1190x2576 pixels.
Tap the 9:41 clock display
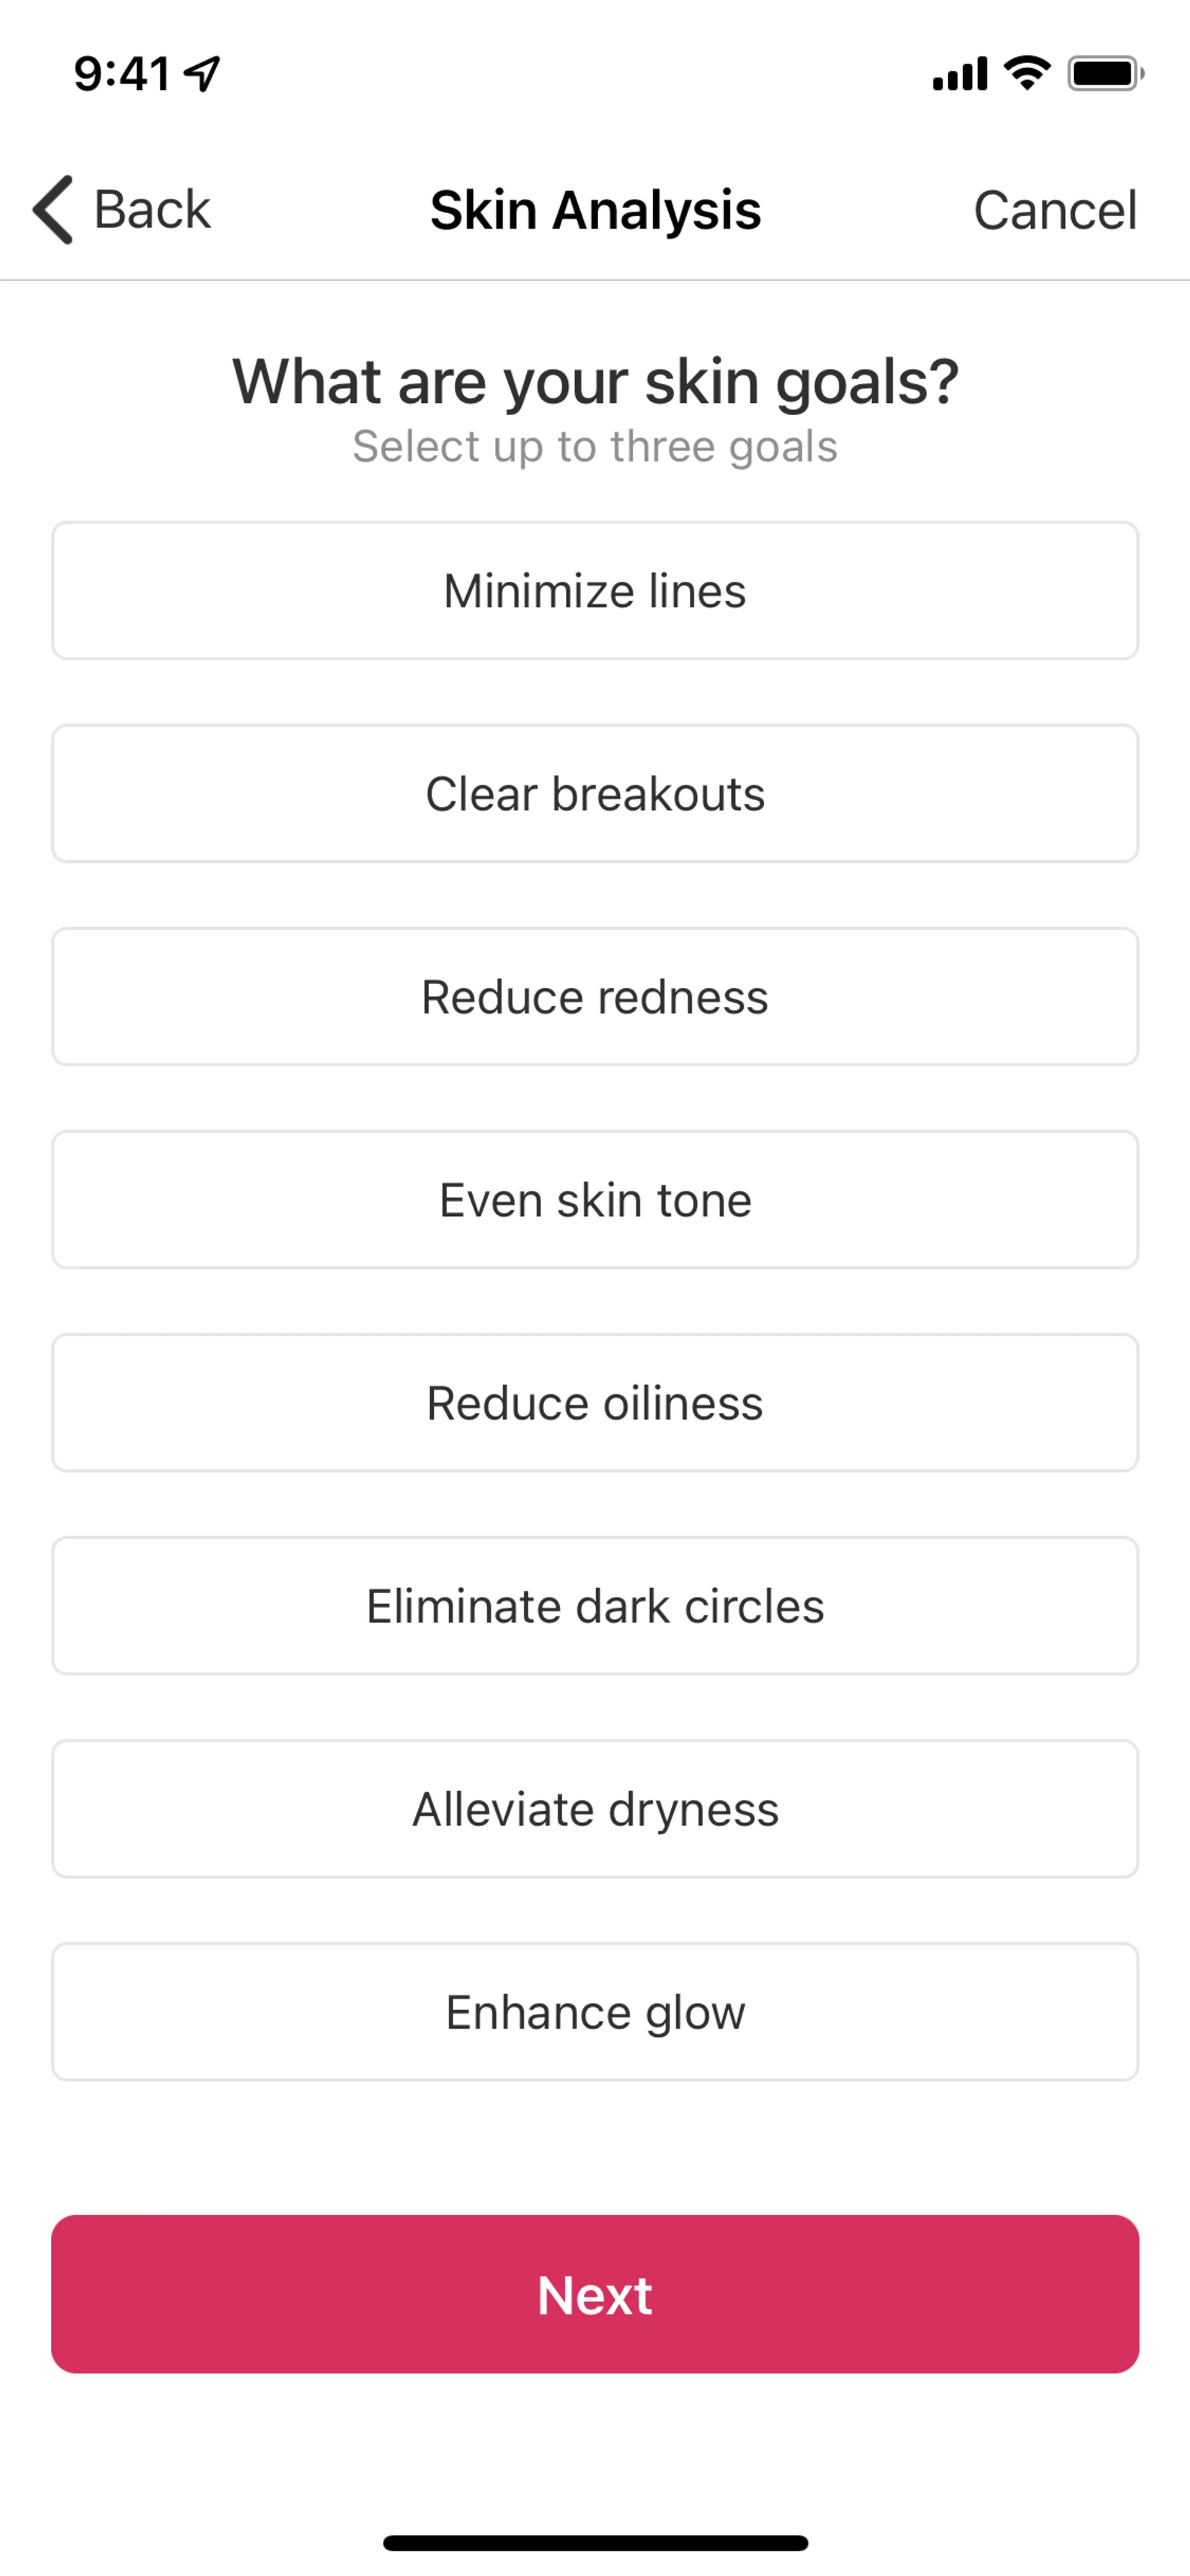[x=122, y=73]
